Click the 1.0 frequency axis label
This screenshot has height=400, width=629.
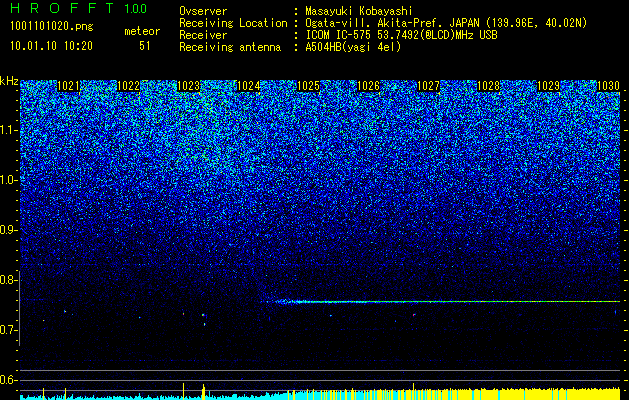pos(8,180)
